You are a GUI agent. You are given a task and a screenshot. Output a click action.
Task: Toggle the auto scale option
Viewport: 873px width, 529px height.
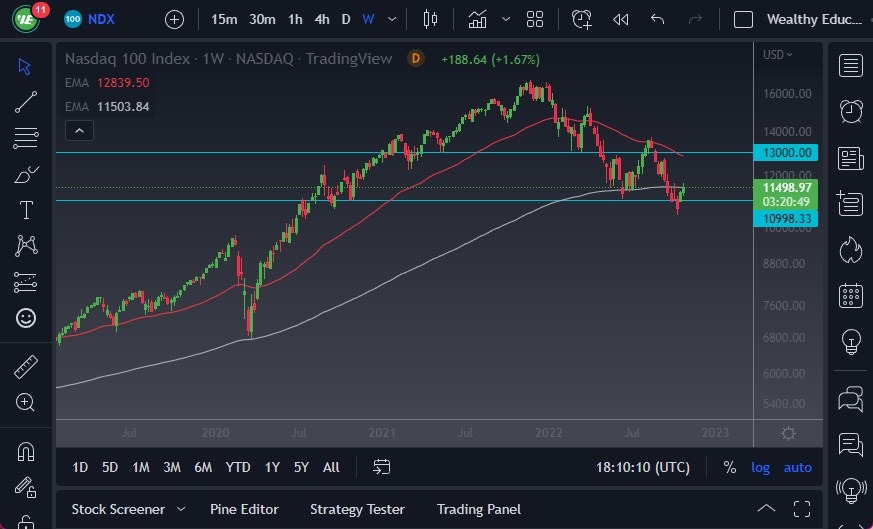797,467
